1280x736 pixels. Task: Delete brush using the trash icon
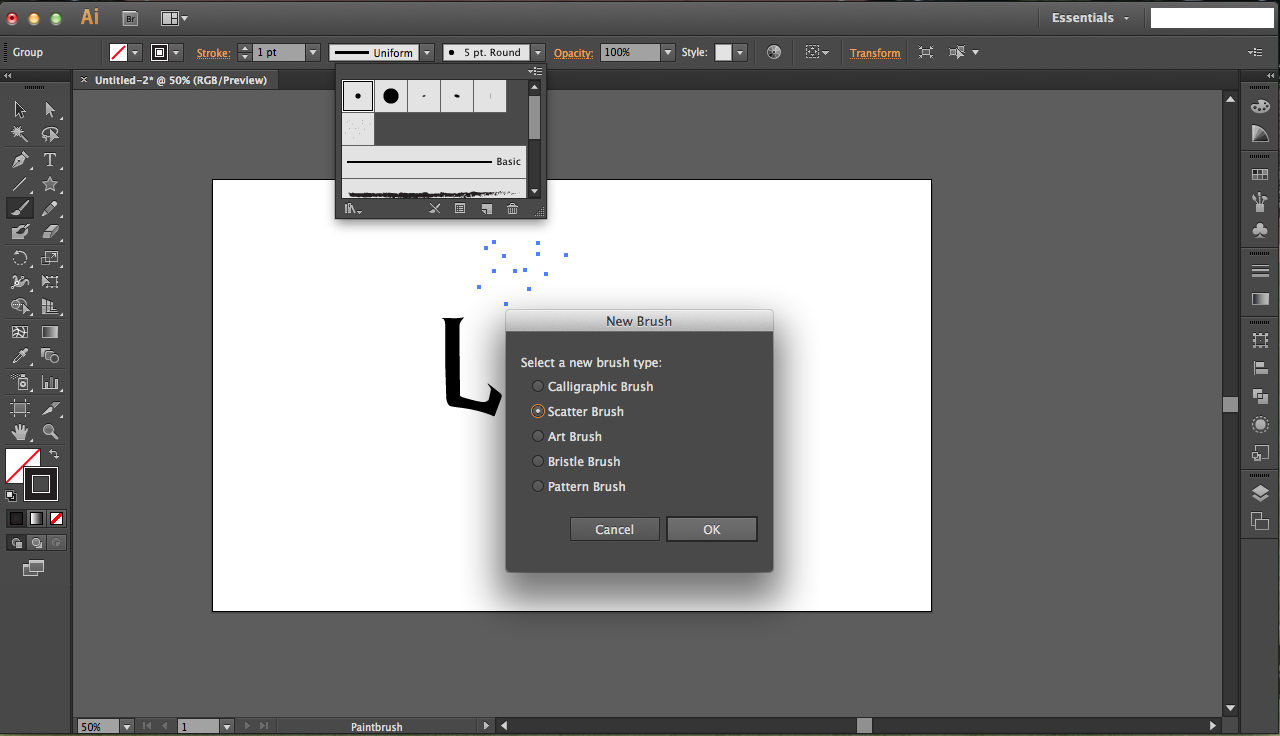pyautogui.click(x=512, y=209)
